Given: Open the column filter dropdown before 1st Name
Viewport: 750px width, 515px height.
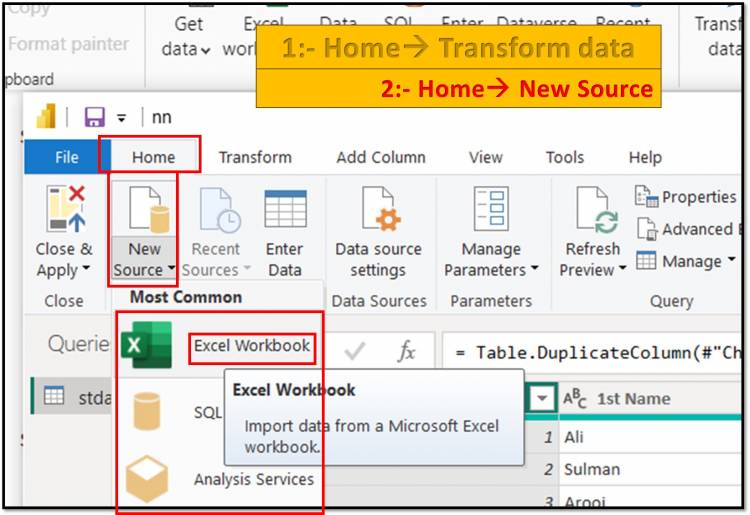Looking at the screenshot, I should 542,398.
